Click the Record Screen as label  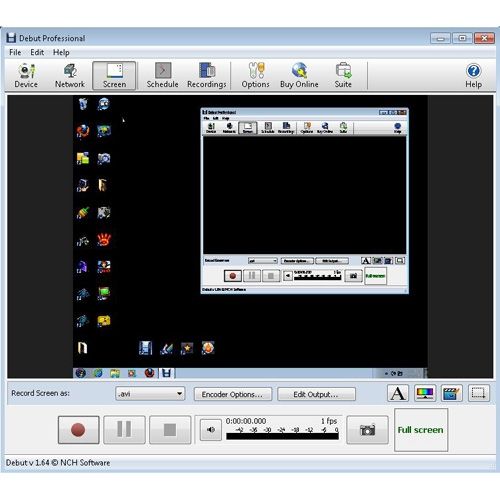click(41, 393)
